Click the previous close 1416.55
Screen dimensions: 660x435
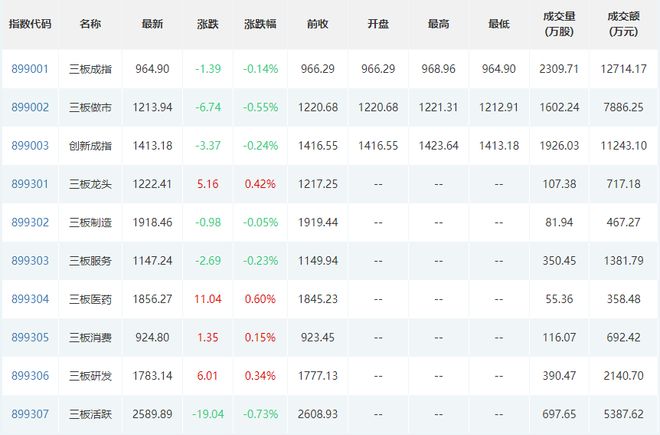(317, 146)
